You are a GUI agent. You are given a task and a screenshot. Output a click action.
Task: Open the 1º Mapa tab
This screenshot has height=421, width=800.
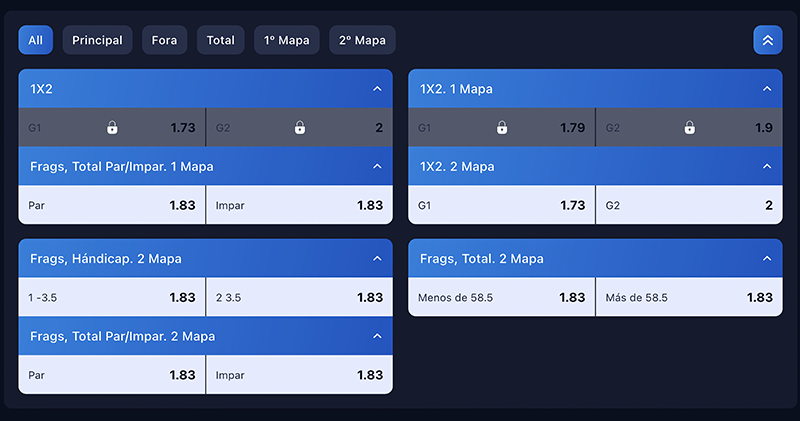[286, 40]
